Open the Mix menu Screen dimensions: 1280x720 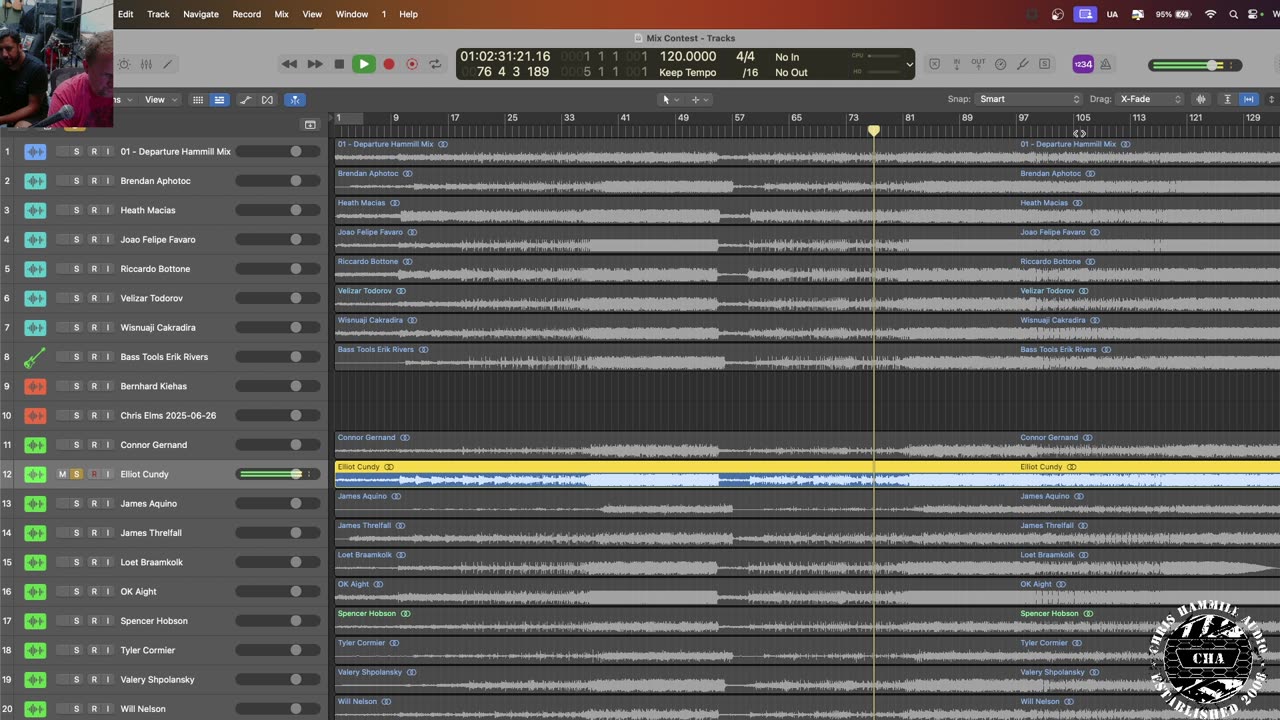coord(281,14)
